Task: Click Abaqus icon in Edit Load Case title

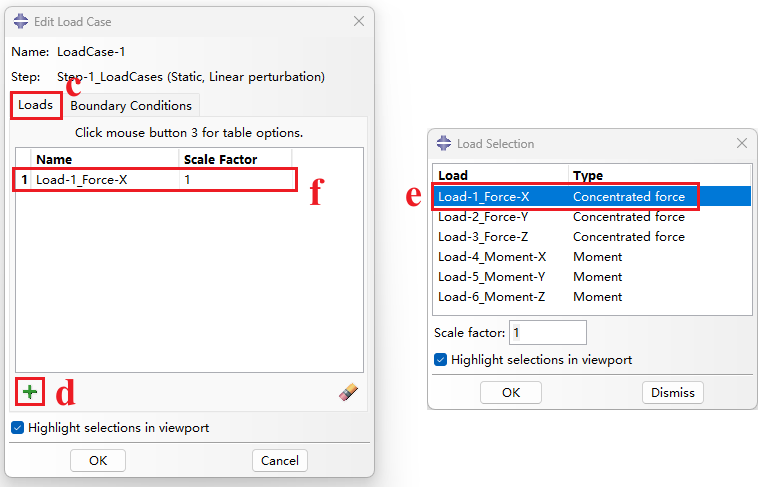Action: [21, 21]
